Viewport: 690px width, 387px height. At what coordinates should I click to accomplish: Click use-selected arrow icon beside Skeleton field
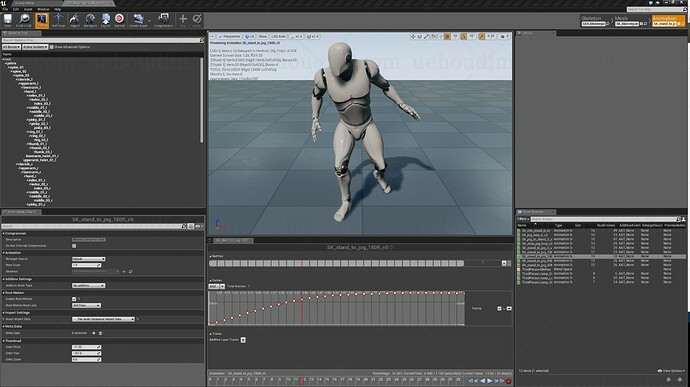124,272
